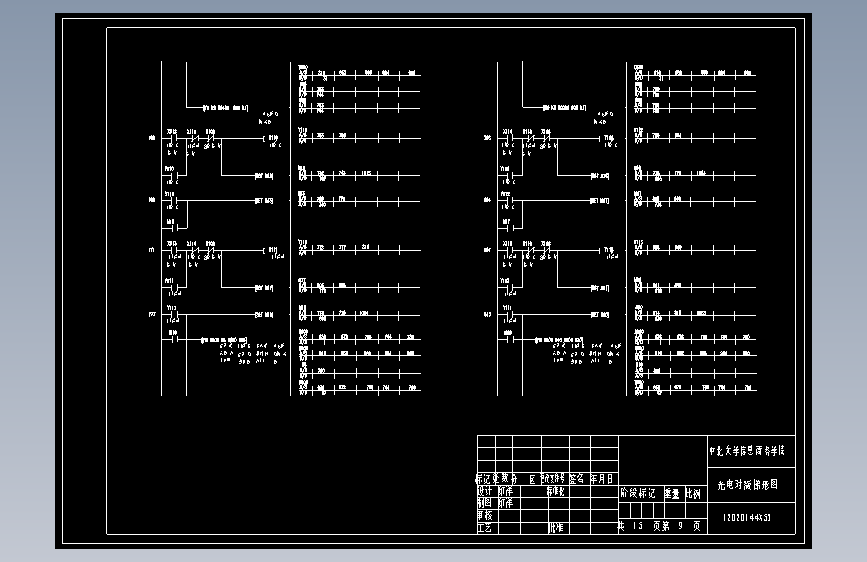
Task: Select the 批准 label in title block
Action: (556, 528)
